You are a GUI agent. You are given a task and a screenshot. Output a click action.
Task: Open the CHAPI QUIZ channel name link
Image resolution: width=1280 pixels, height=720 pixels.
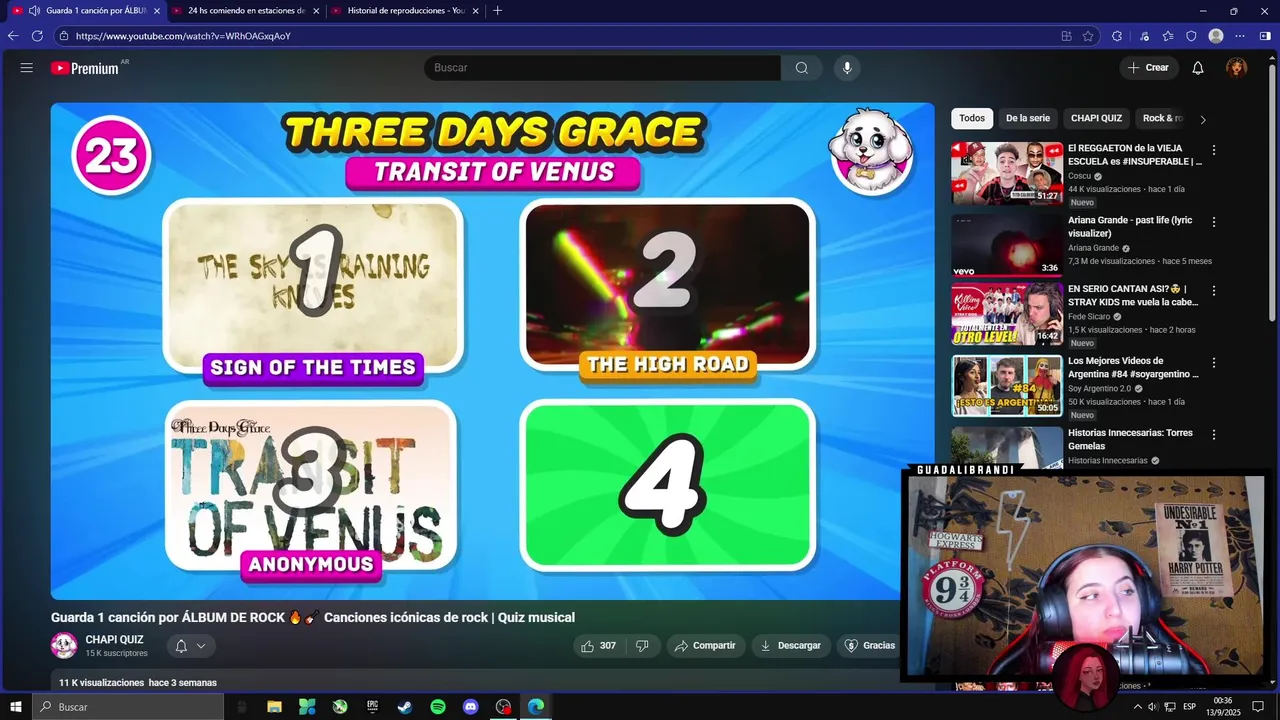pyautogui.click(x=114, y=640)
